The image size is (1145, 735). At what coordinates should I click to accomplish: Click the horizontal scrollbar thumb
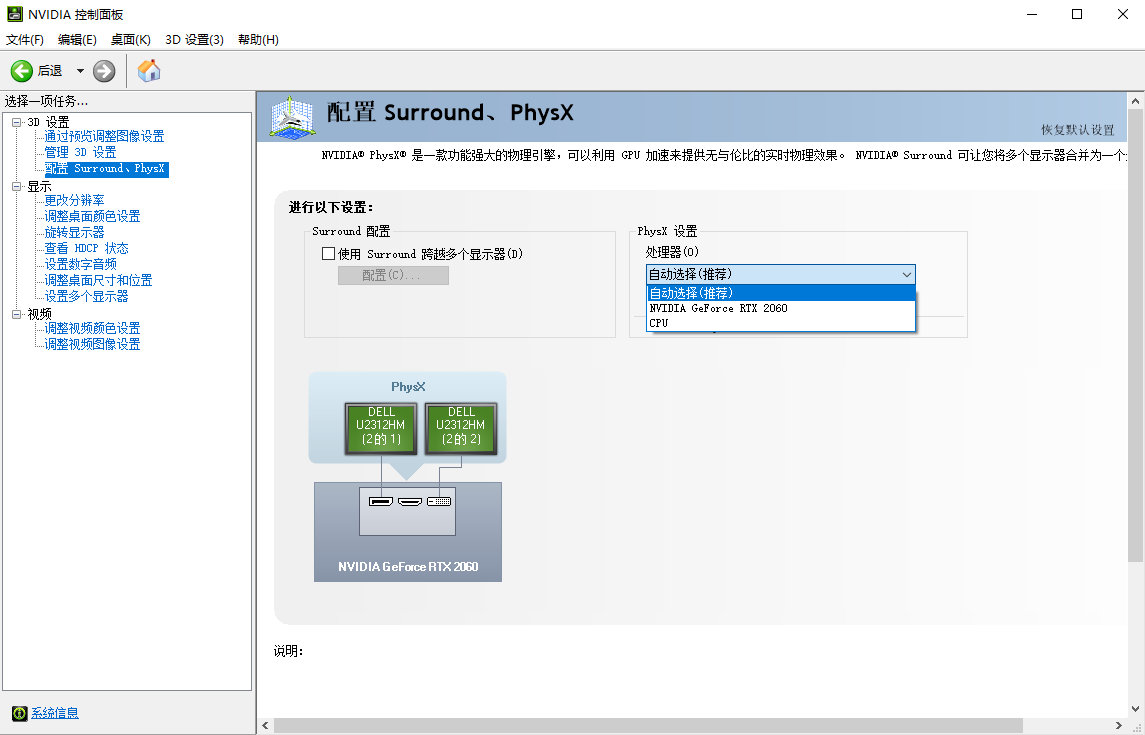[x=648, y=726]
